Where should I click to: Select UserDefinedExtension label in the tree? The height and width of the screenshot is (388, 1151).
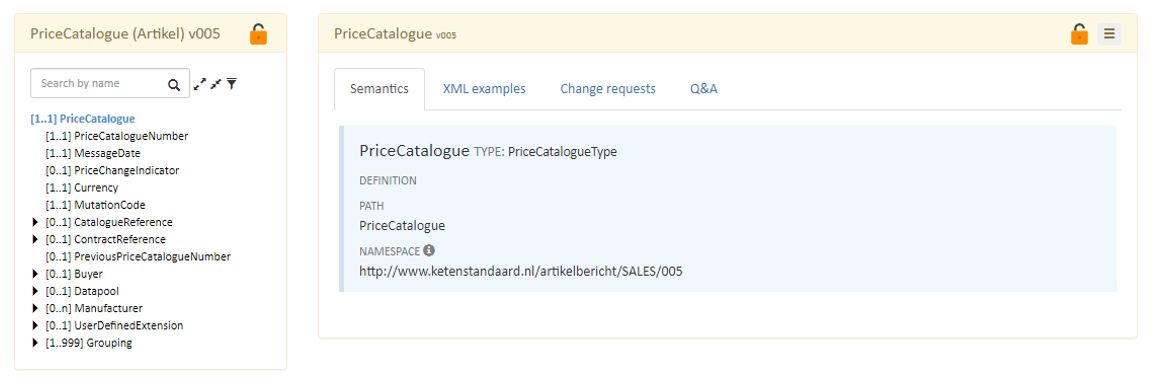coord(114,325)
